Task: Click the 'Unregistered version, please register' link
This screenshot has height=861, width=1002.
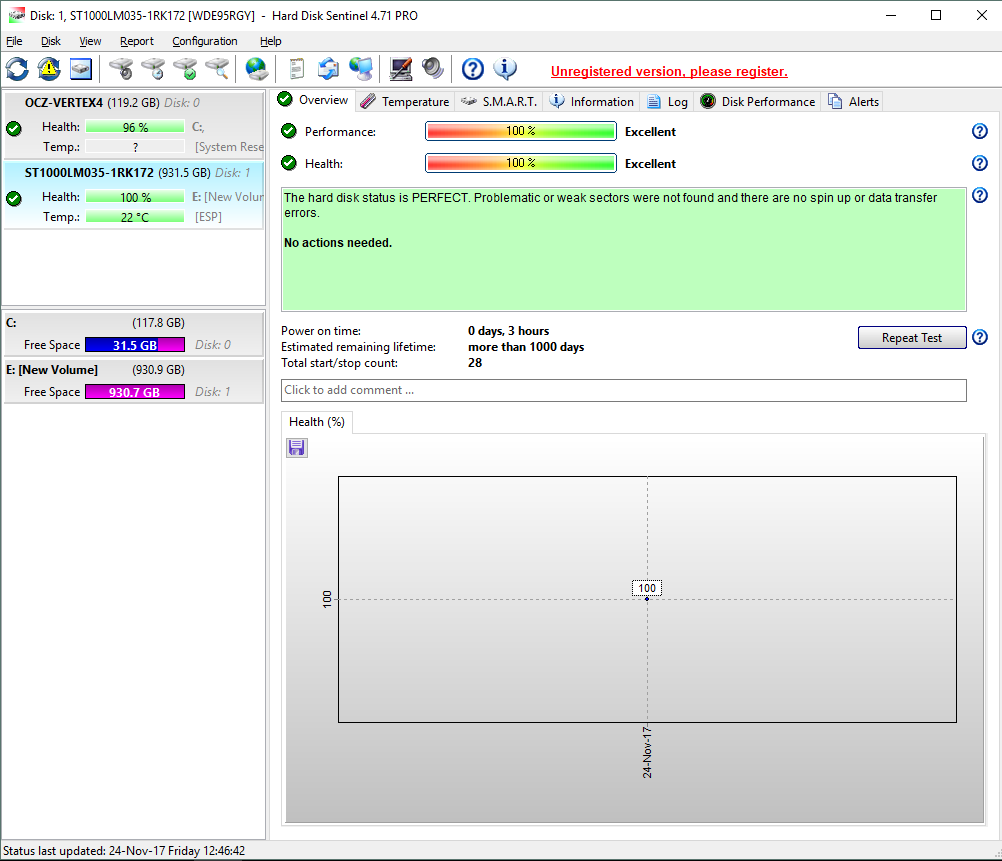Action: [x=669, y=72]
